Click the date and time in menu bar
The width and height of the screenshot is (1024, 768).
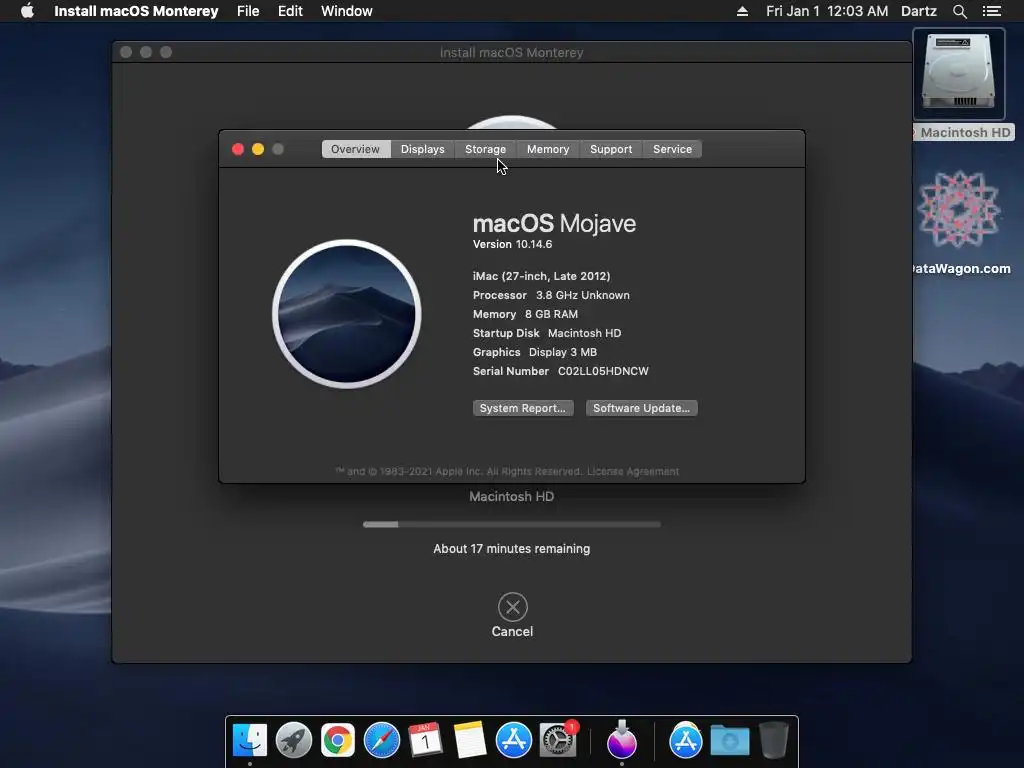[827, 11]
